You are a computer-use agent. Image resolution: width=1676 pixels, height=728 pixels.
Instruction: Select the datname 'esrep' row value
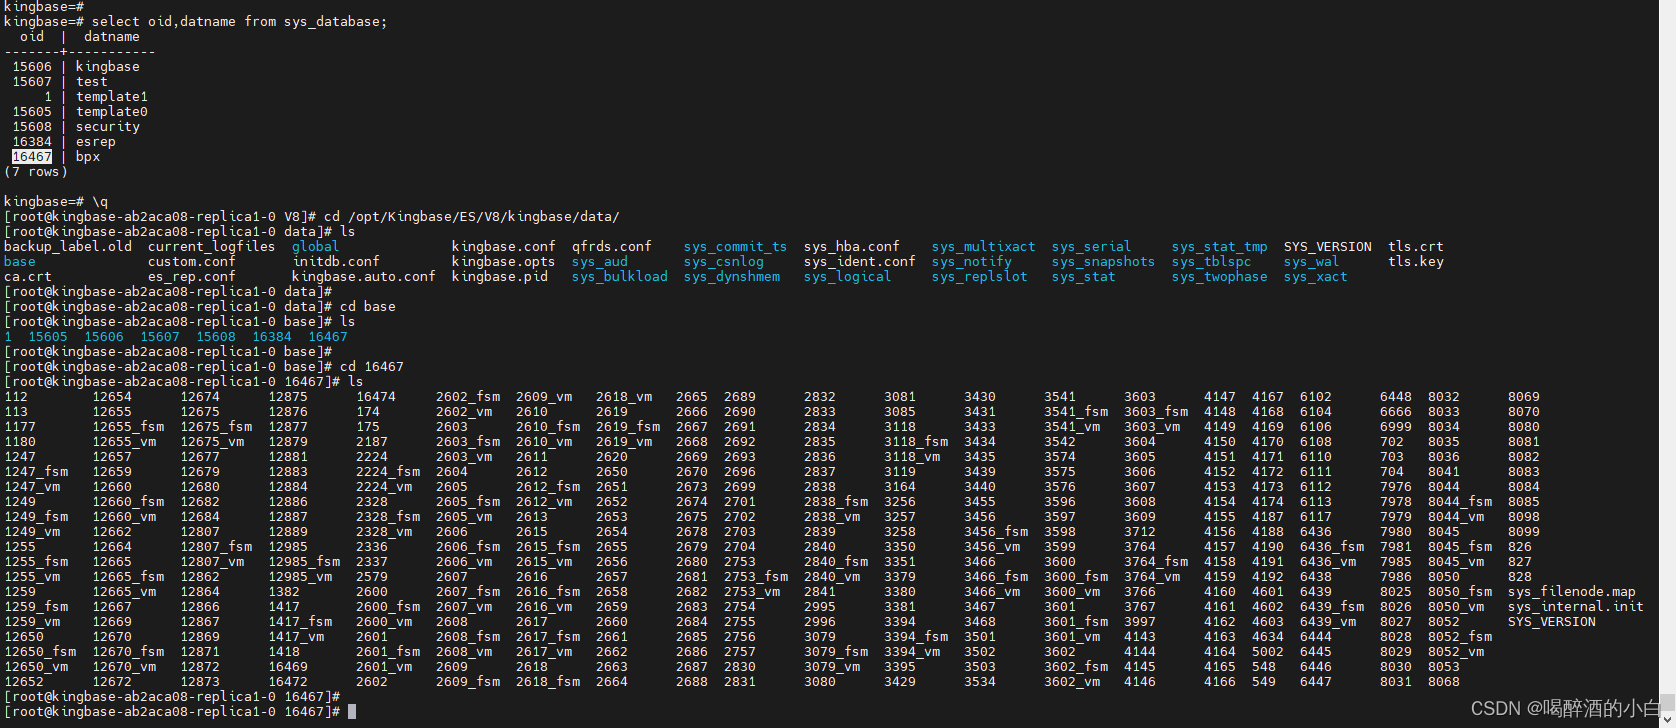(x=96, y=142)
